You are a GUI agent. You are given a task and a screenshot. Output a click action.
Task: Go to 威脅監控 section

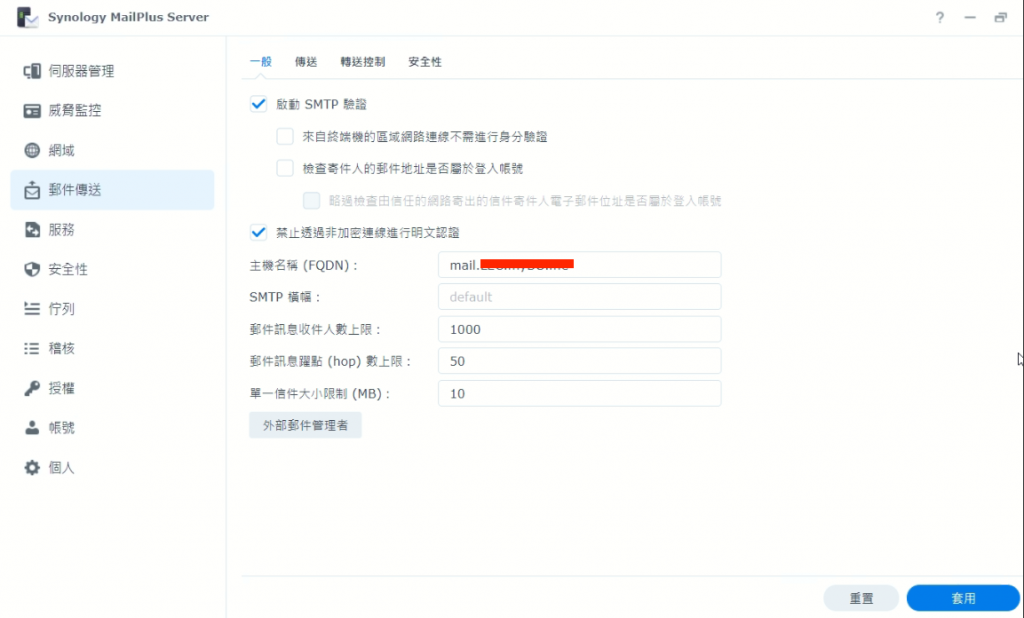112,111
